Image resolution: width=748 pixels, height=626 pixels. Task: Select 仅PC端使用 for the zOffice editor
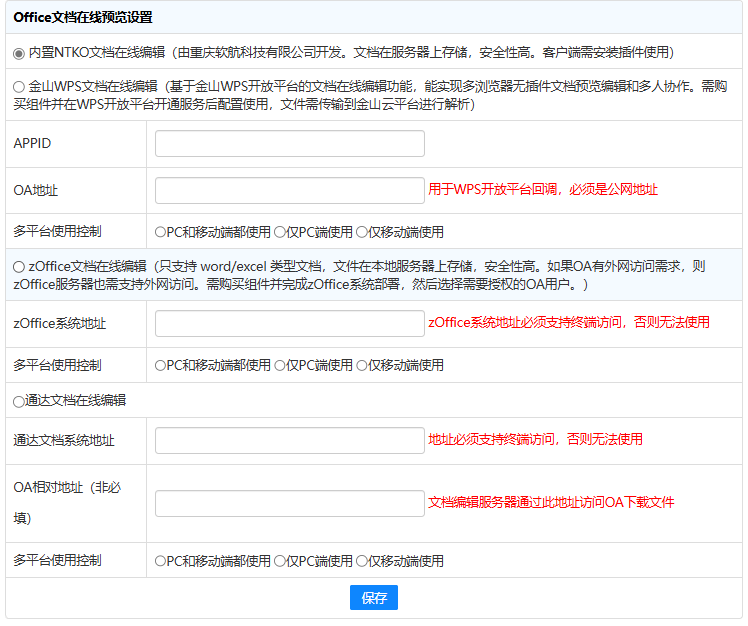point(280,366)
